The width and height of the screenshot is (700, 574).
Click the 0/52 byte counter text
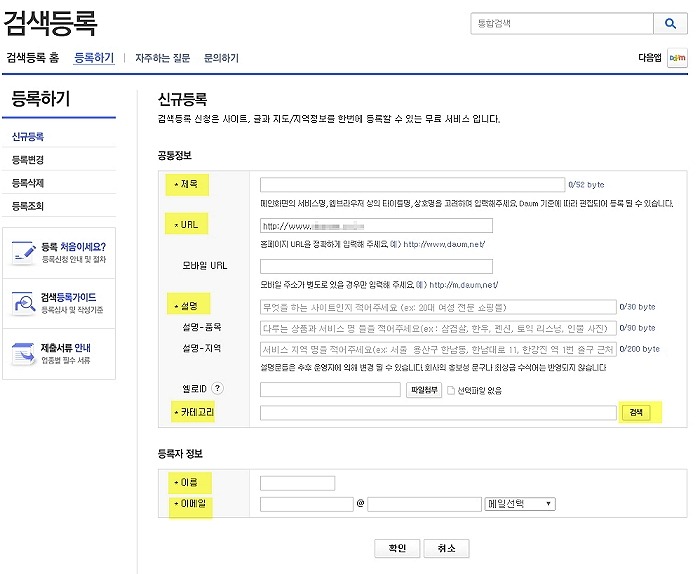pyautogui.click(x=586, y=184)
